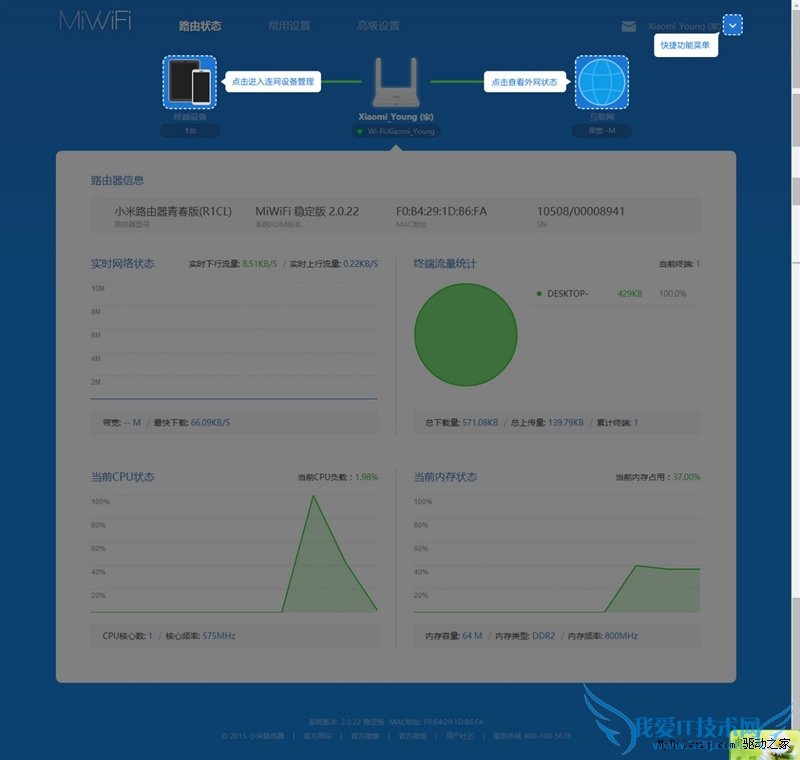This screenshot has height=760, width=800.
Task: Click the CPU usage graph peak
Action: pos(313,497)
